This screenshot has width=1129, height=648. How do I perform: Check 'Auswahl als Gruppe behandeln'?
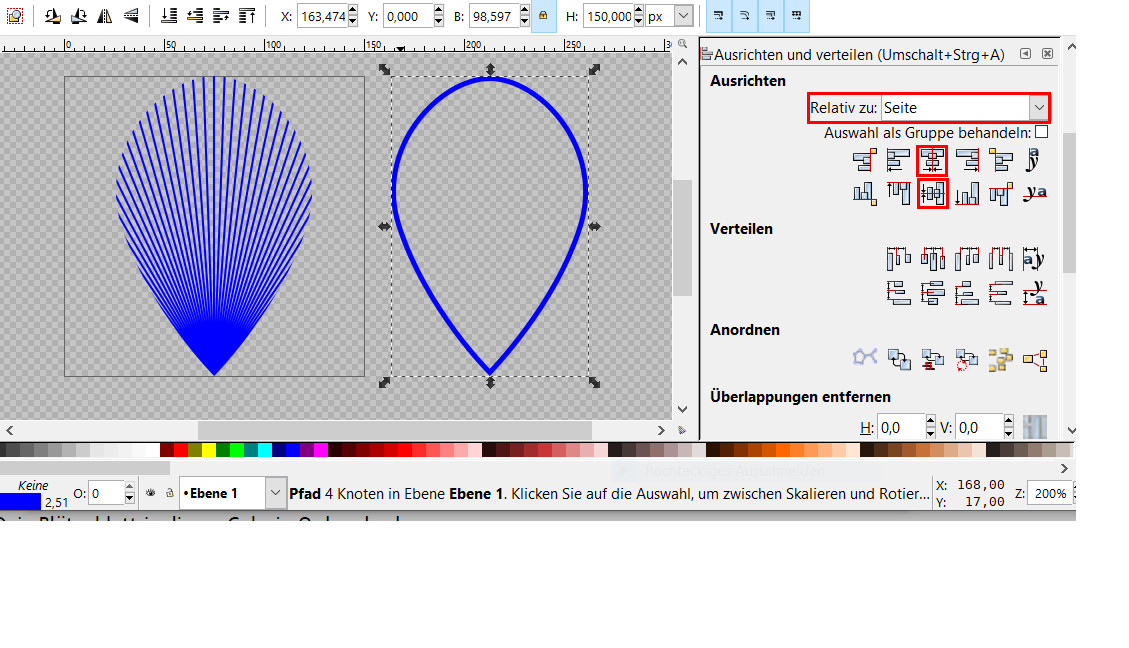tap(1041, 132)
